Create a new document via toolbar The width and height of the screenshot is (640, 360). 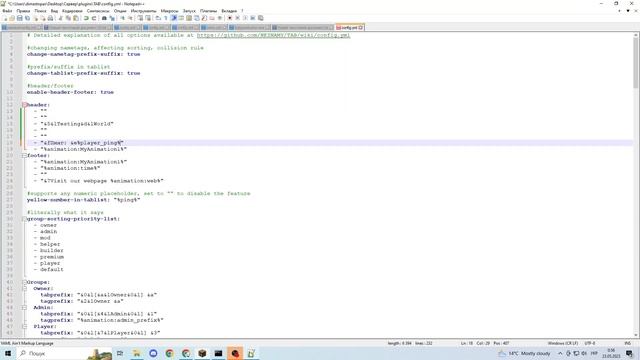(5, 18)
